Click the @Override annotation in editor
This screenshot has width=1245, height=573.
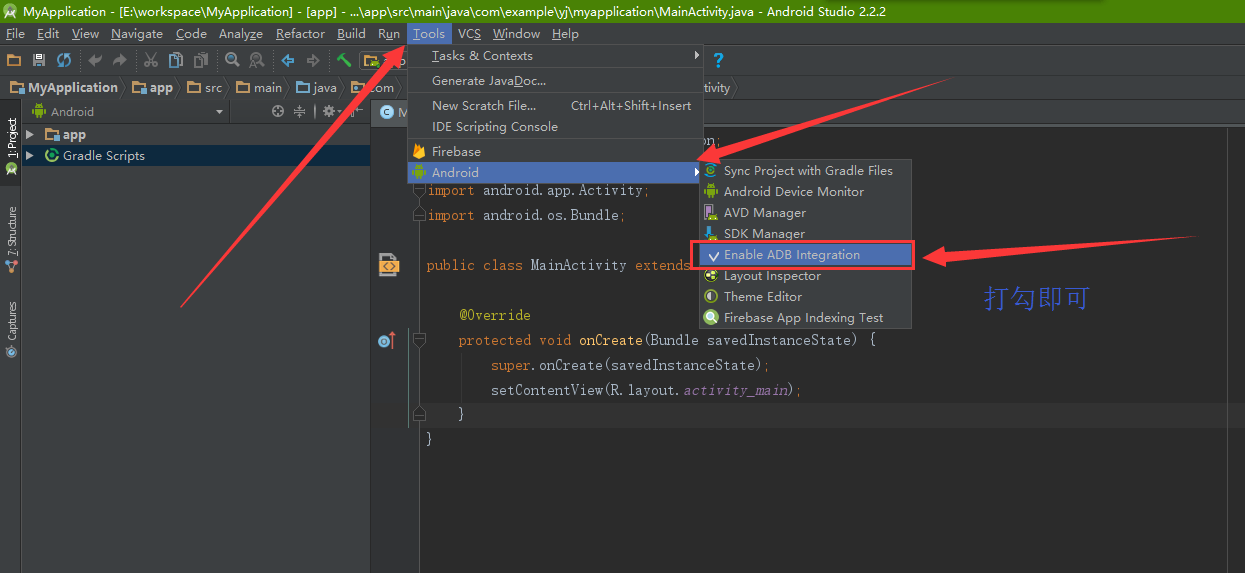pos(495,315)
